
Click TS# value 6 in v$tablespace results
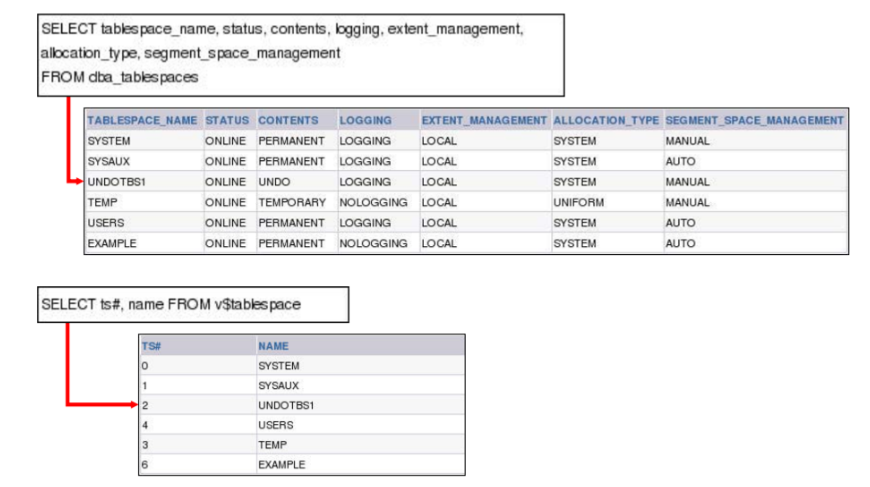[145, 465]
